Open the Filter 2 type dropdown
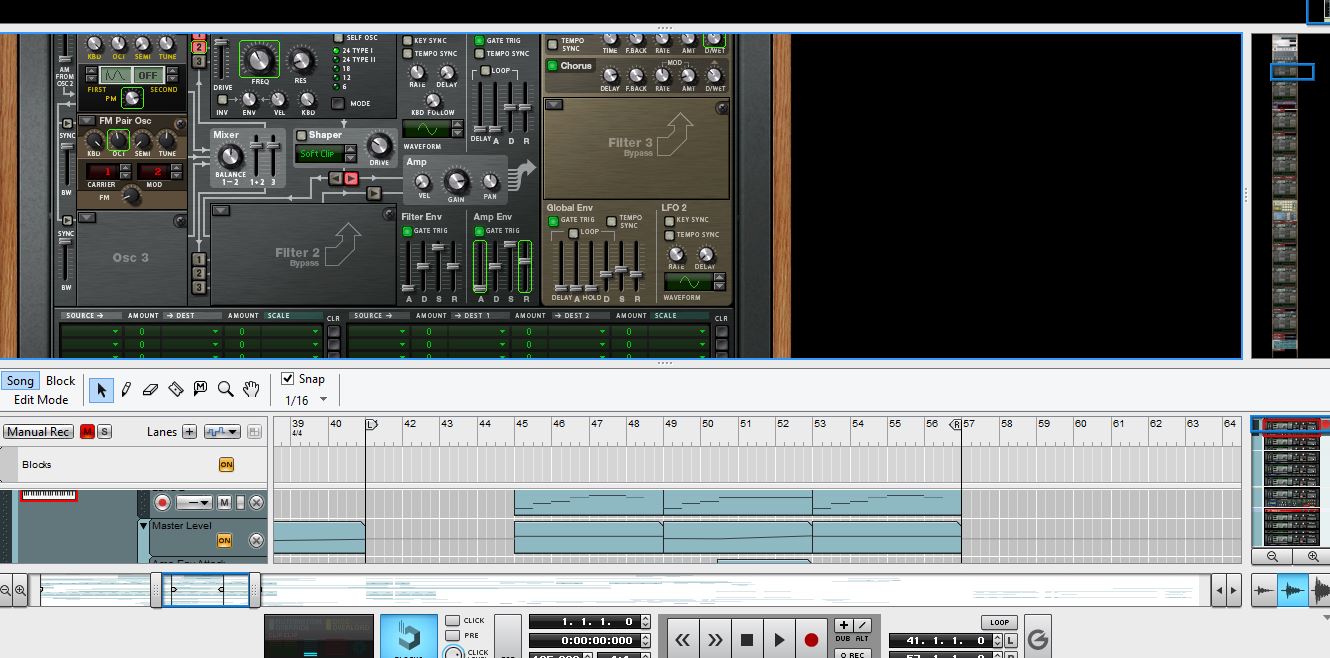 (220, 211)
